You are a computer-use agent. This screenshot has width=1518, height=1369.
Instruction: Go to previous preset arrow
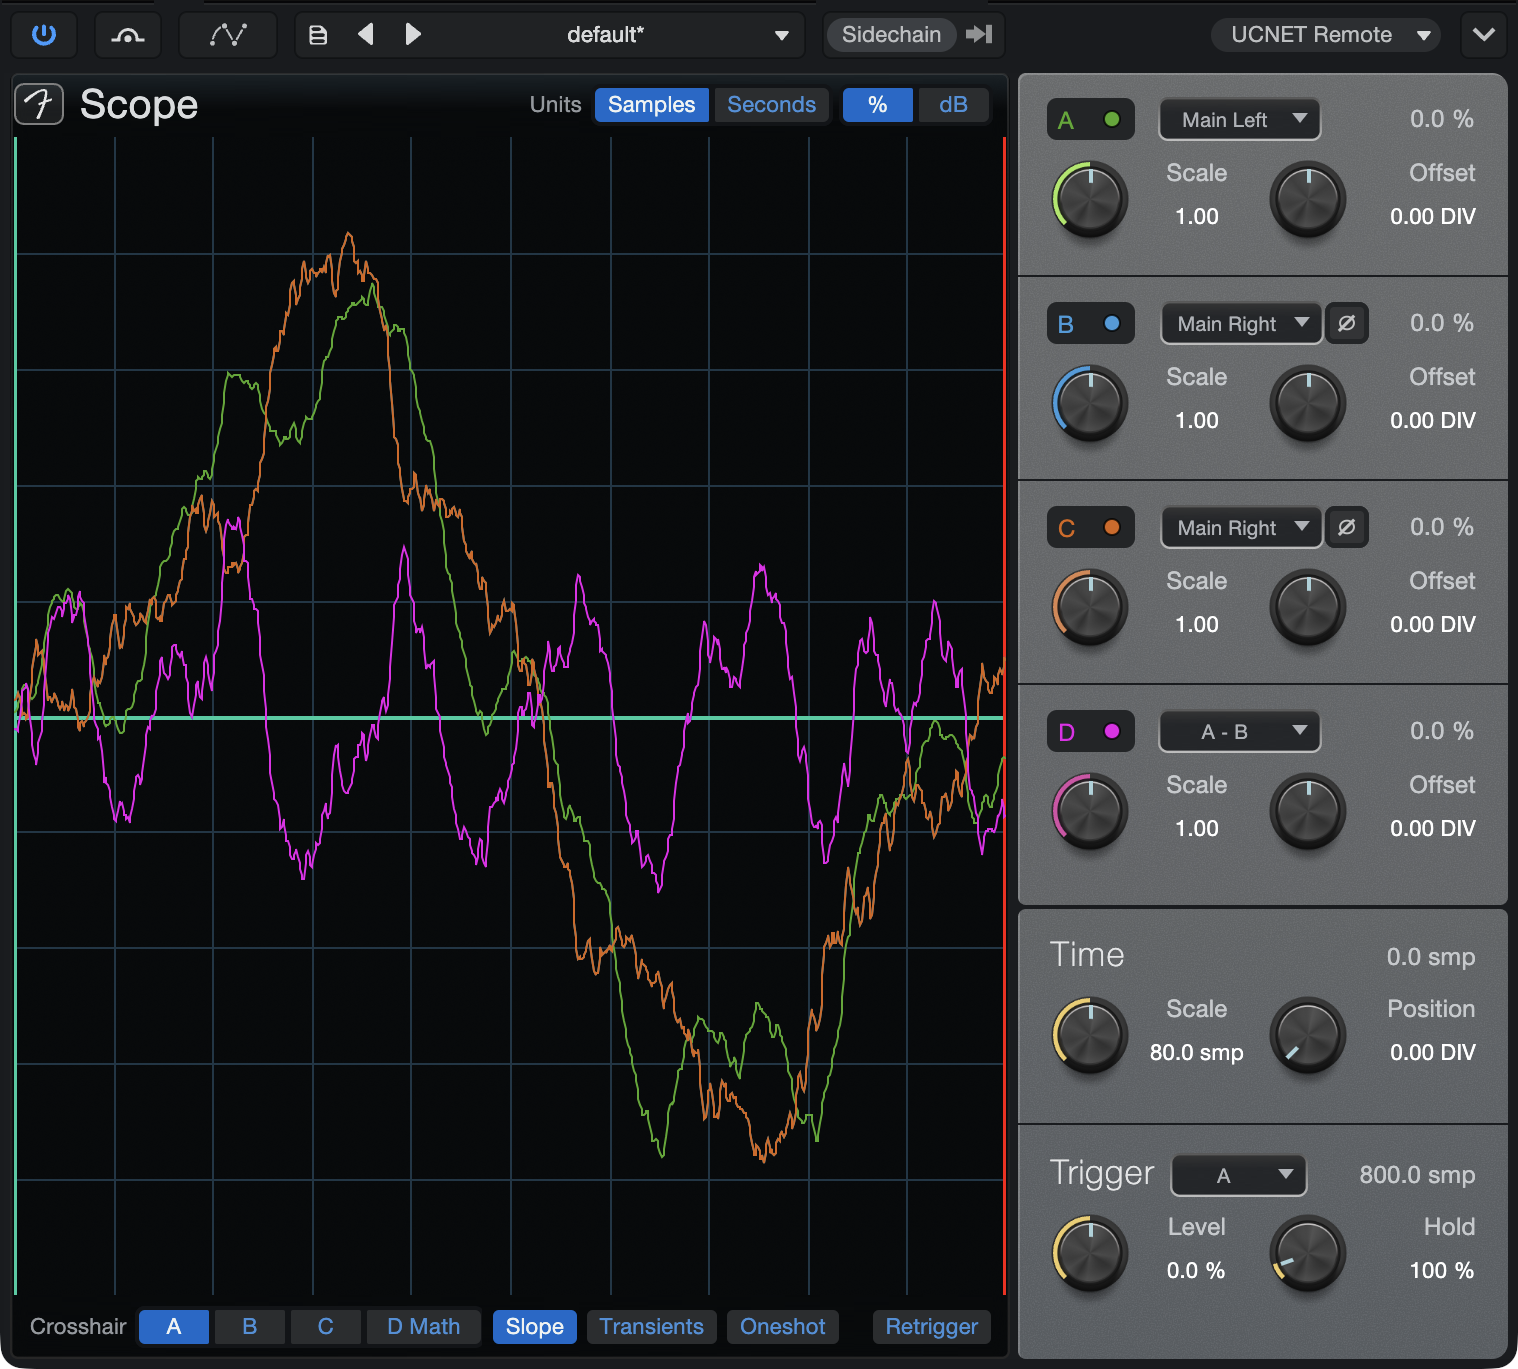tap(366, 35)
